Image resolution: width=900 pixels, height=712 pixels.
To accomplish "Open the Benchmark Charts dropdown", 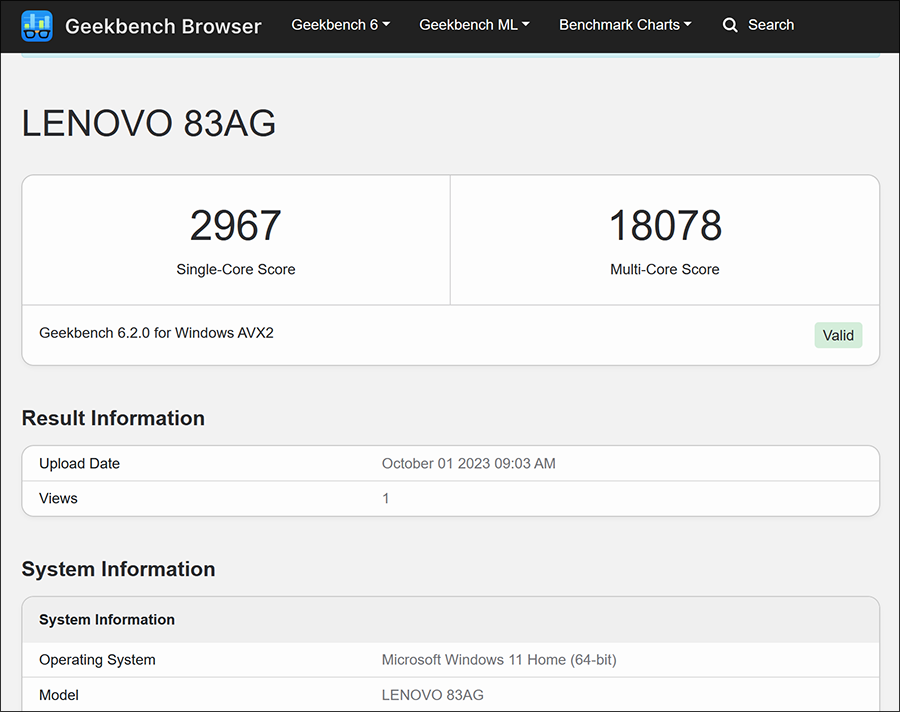I will [x=625, y=25].
